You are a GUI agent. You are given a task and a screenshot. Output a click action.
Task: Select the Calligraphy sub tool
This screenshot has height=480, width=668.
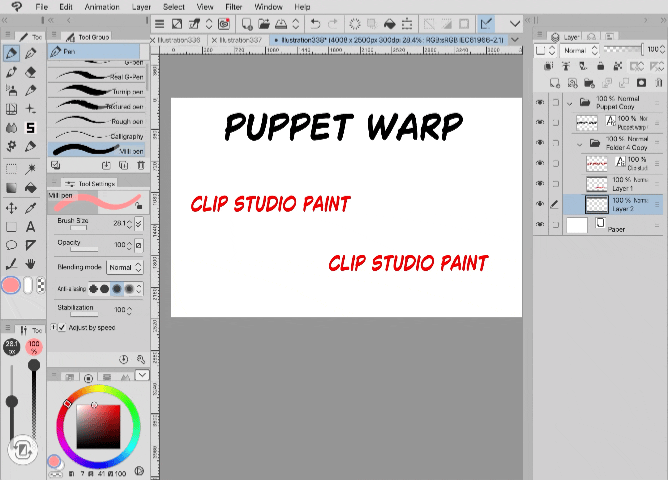pos(97,136)
